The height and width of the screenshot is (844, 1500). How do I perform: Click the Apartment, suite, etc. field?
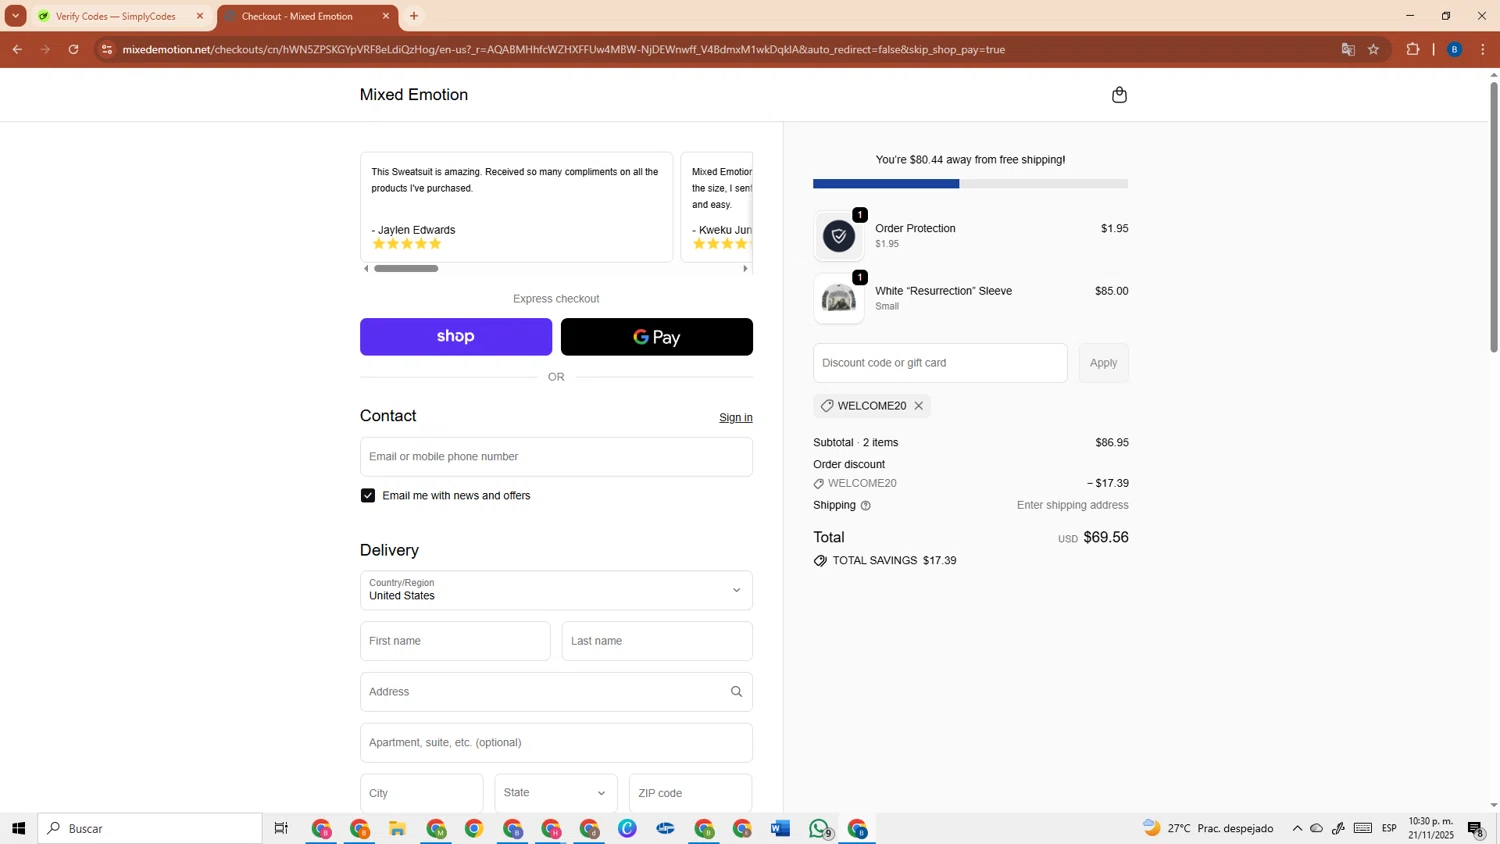click(x=556, y=743)
